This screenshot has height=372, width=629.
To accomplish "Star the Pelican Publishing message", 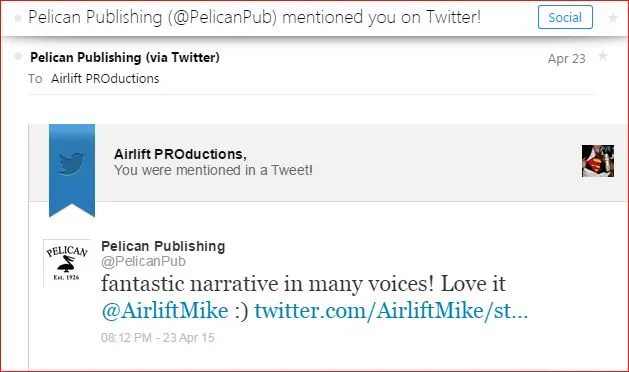I will coord(603,56).
